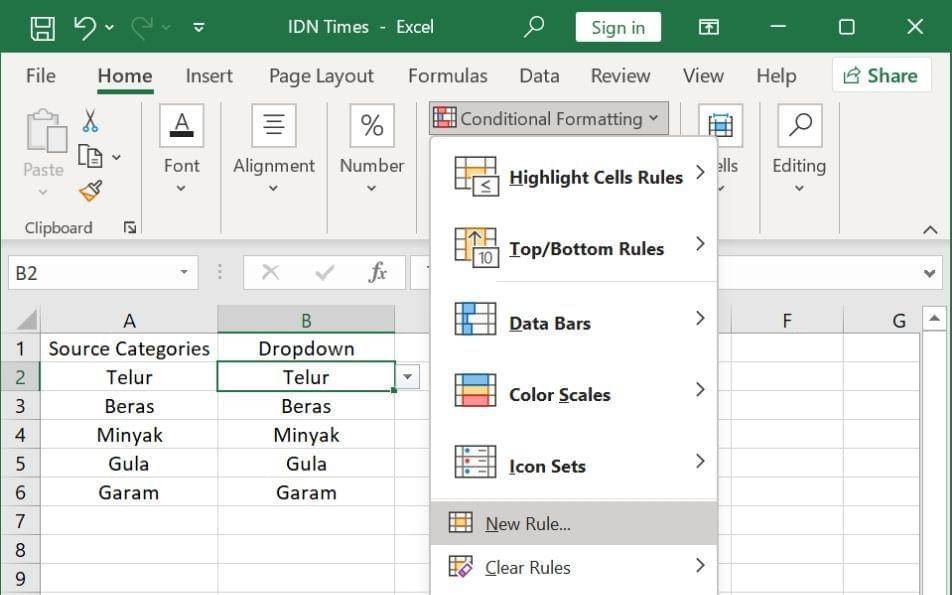Screen dimensions: 952x595
Task: Open the Conditional Formatting dropdown
Action: coord(547,118)
